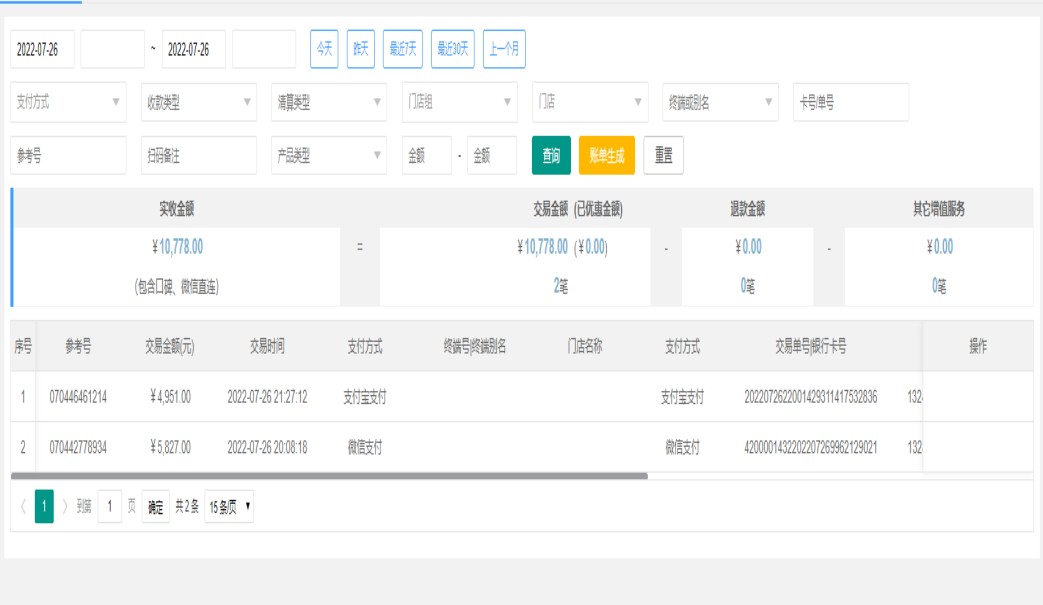Image resolution: width=1043 pixels, height=605 pixels.
Task: Select the 昨天 date shortcut
Action: click(360, 49)
